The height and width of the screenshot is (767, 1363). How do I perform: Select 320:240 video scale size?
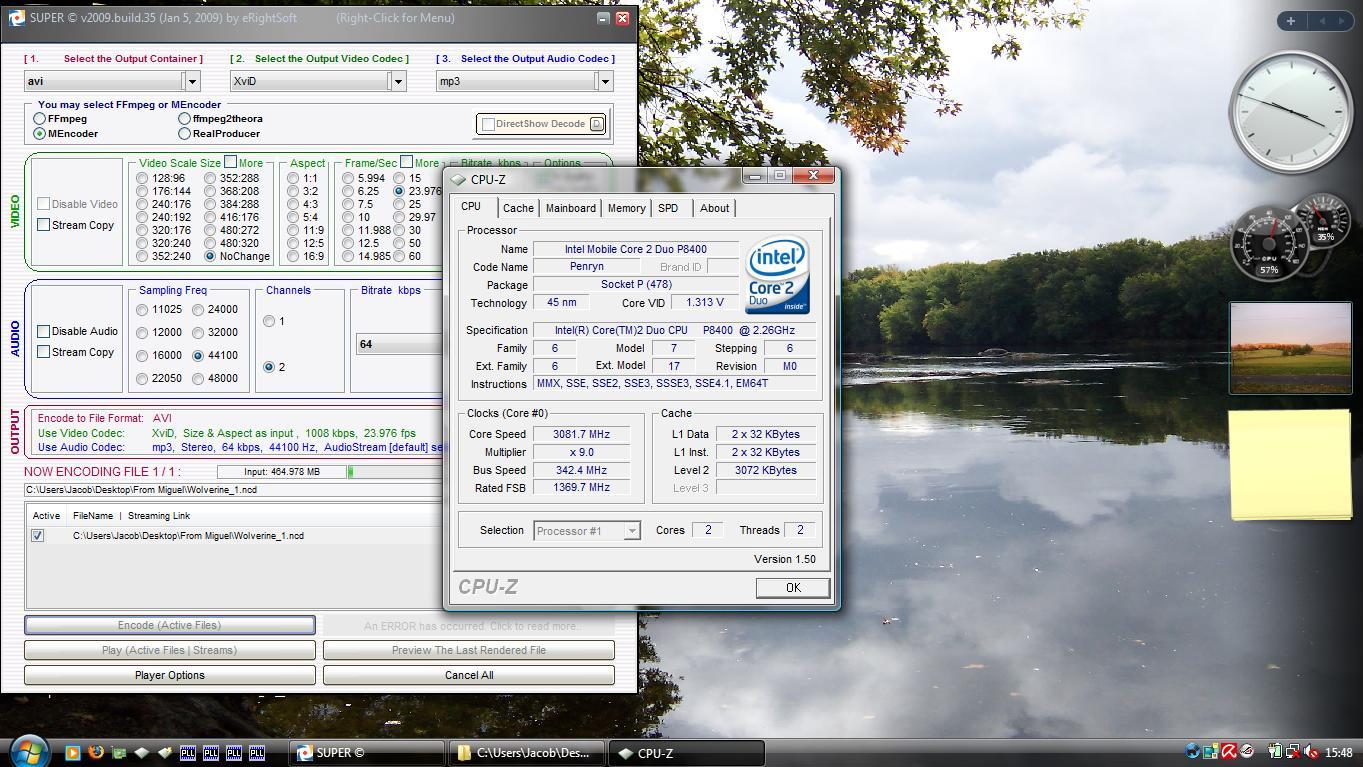click(142, 243)
